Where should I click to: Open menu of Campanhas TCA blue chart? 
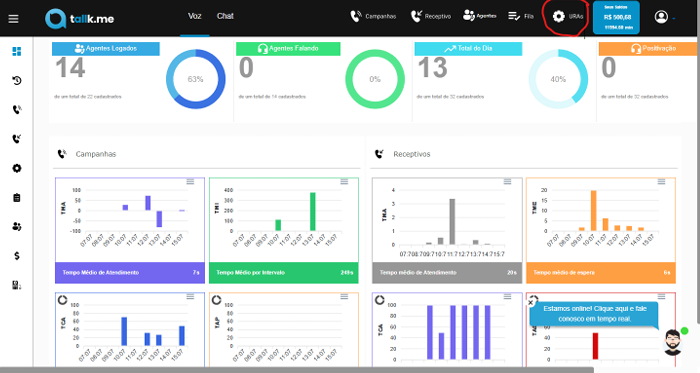point(190,297)
